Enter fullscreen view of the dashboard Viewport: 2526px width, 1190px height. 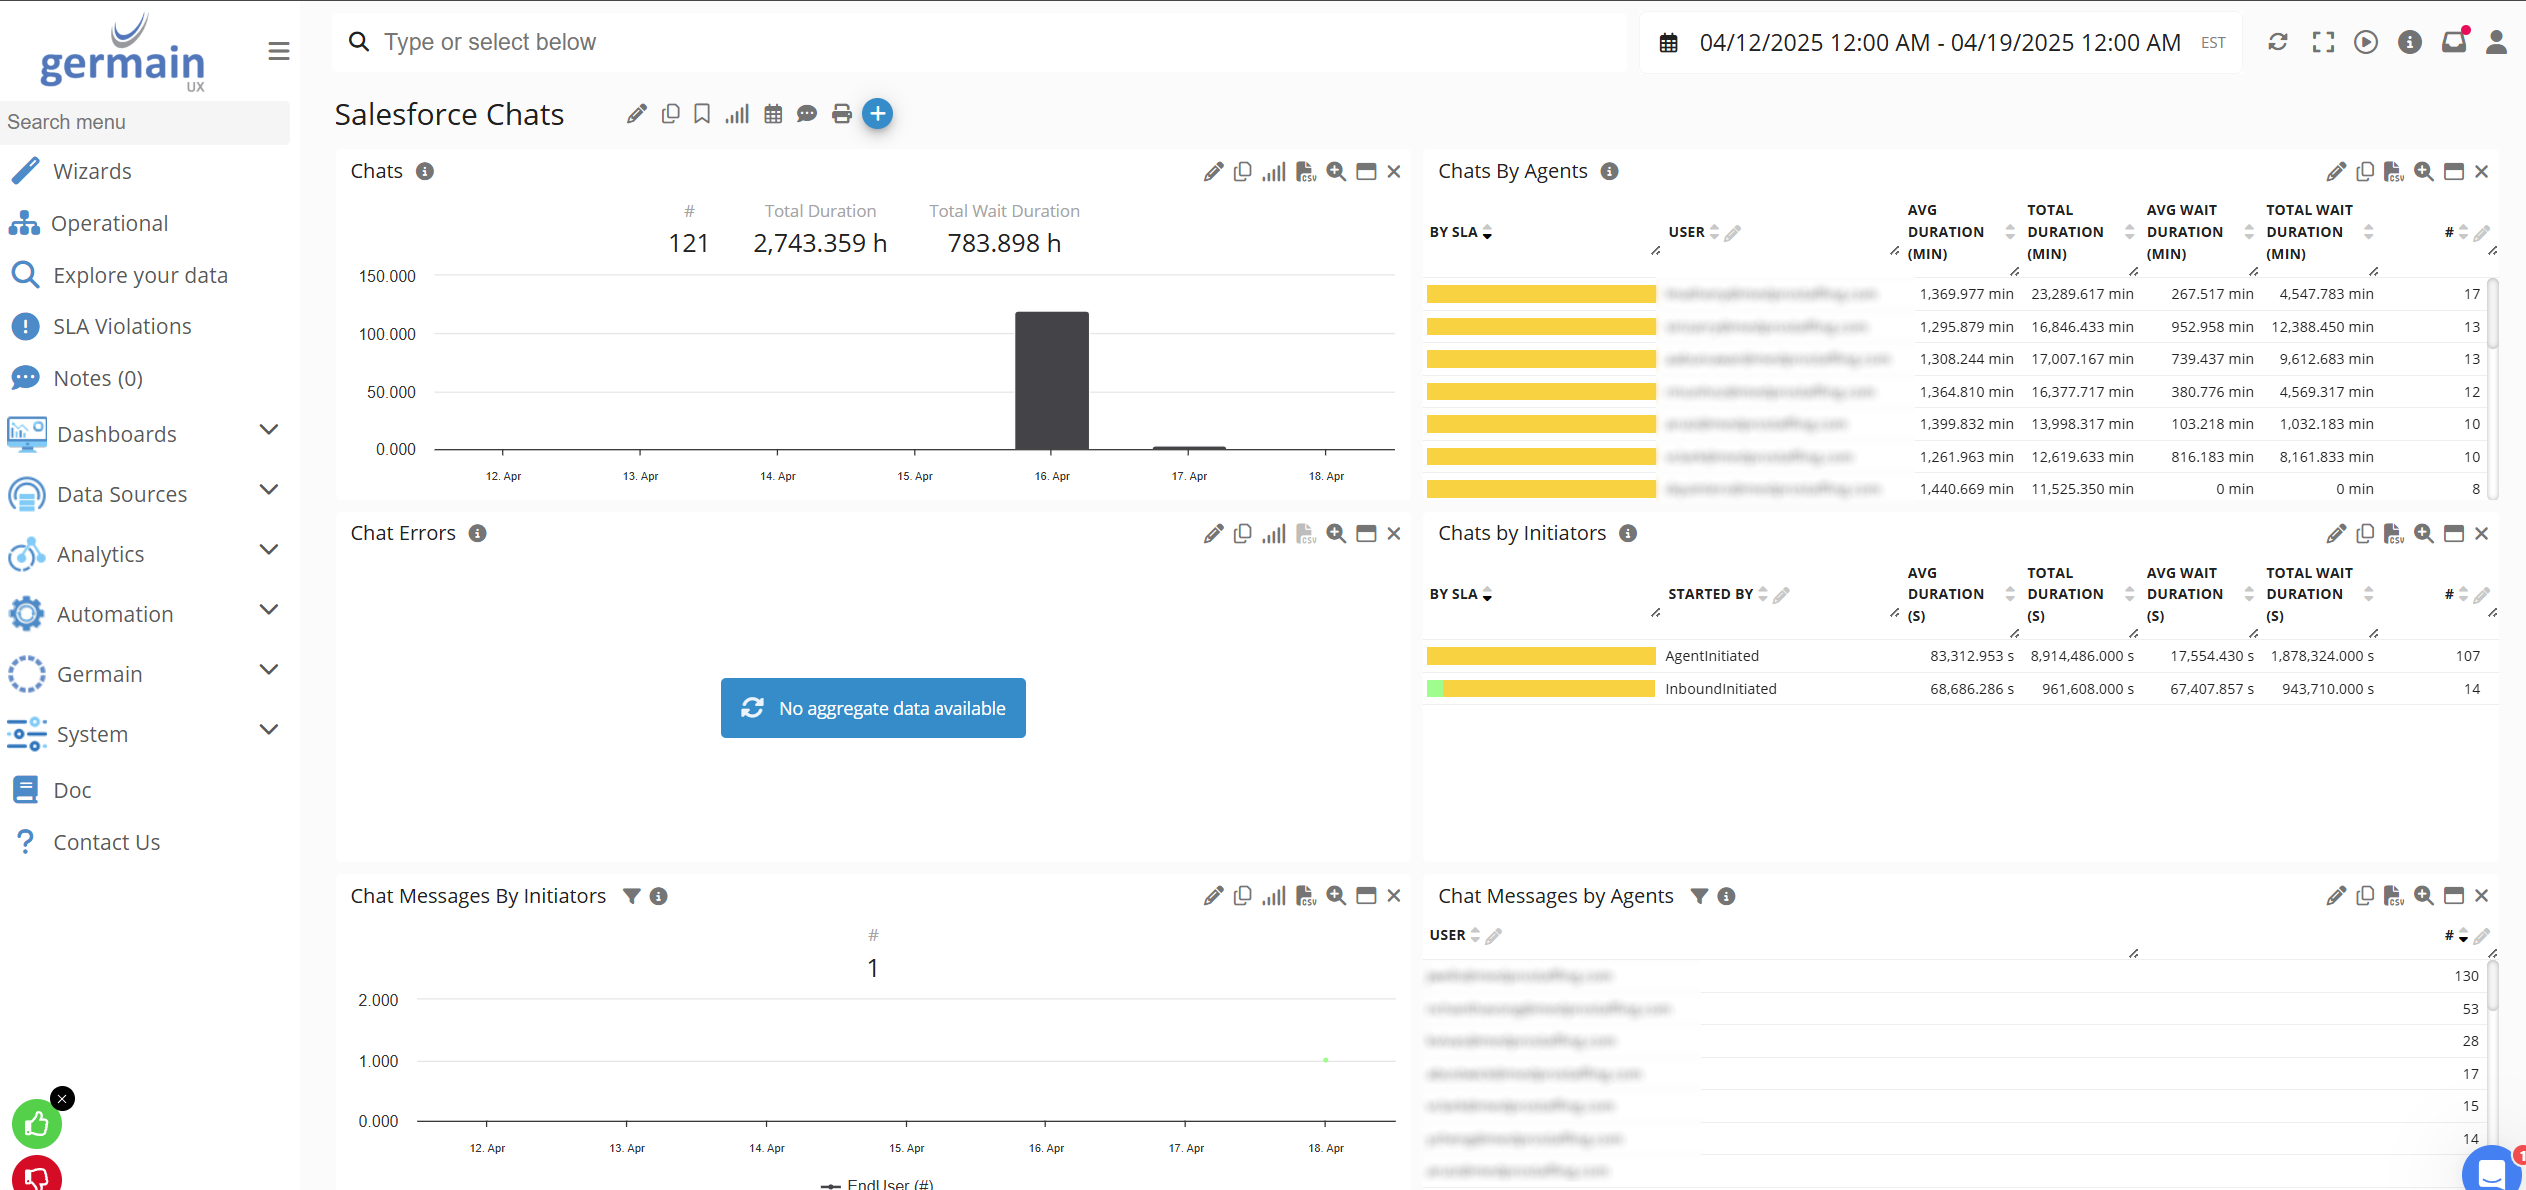coord(2323,42)
